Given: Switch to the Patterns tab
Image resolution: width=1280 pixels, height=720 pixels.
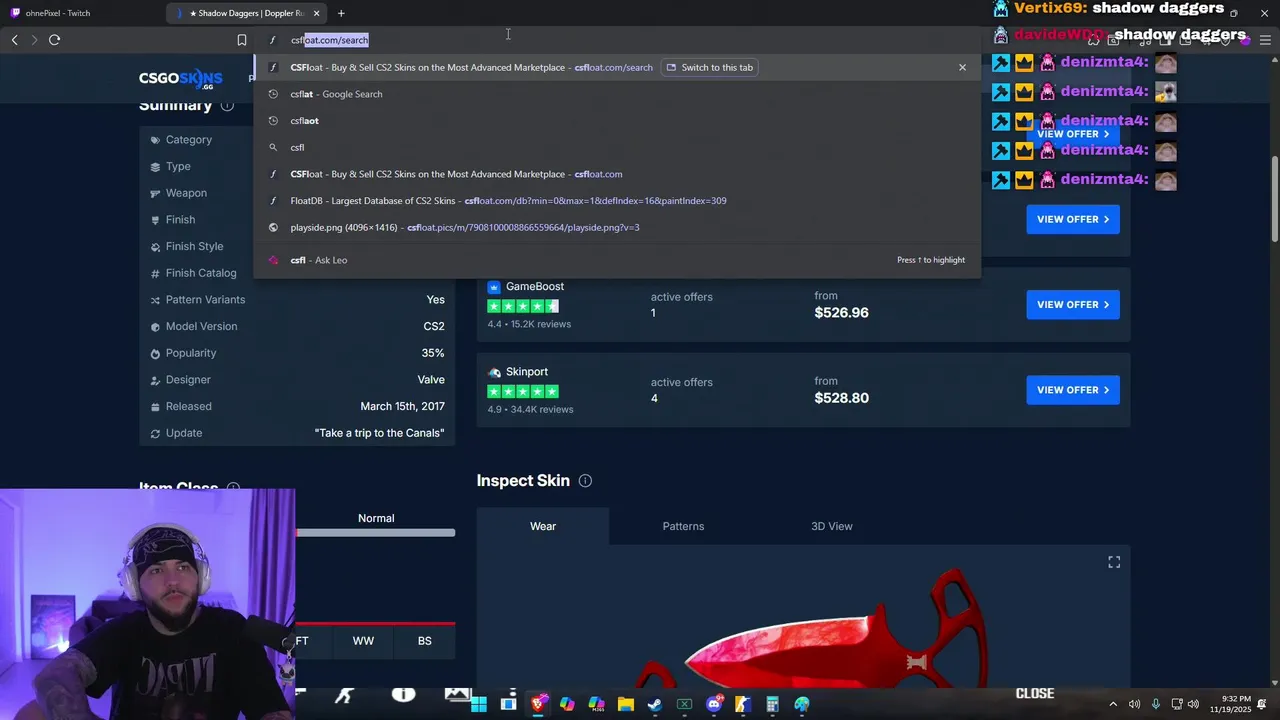Looking at the screenshot, I should [683, 526].
